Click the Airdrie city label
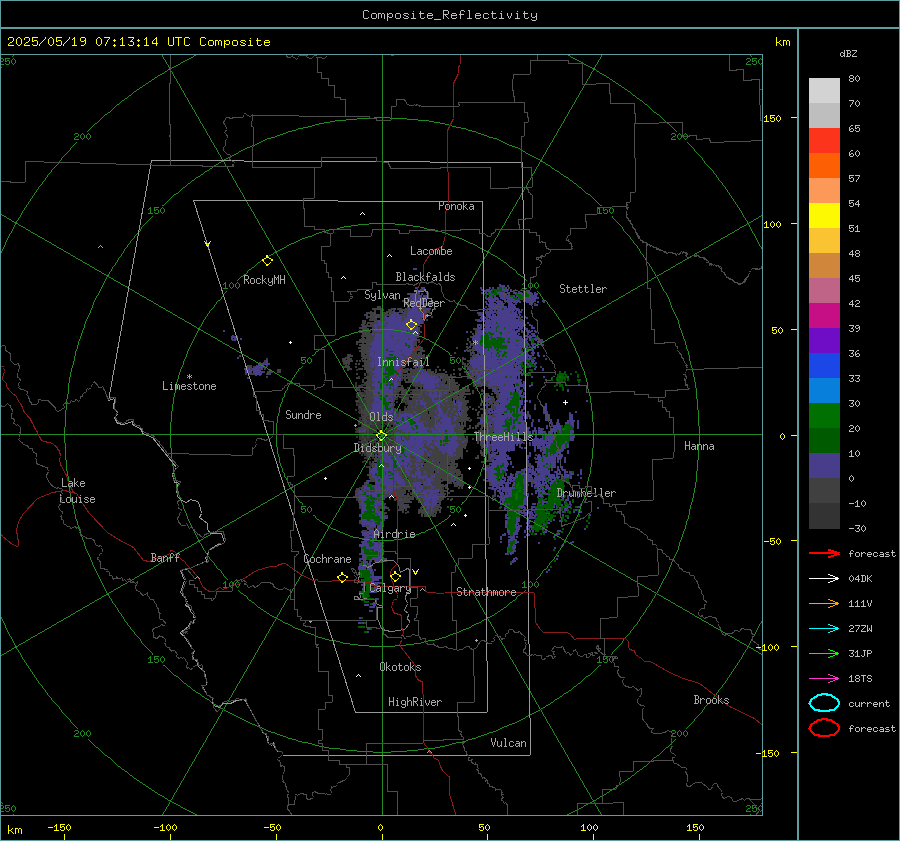 [394, 534]
